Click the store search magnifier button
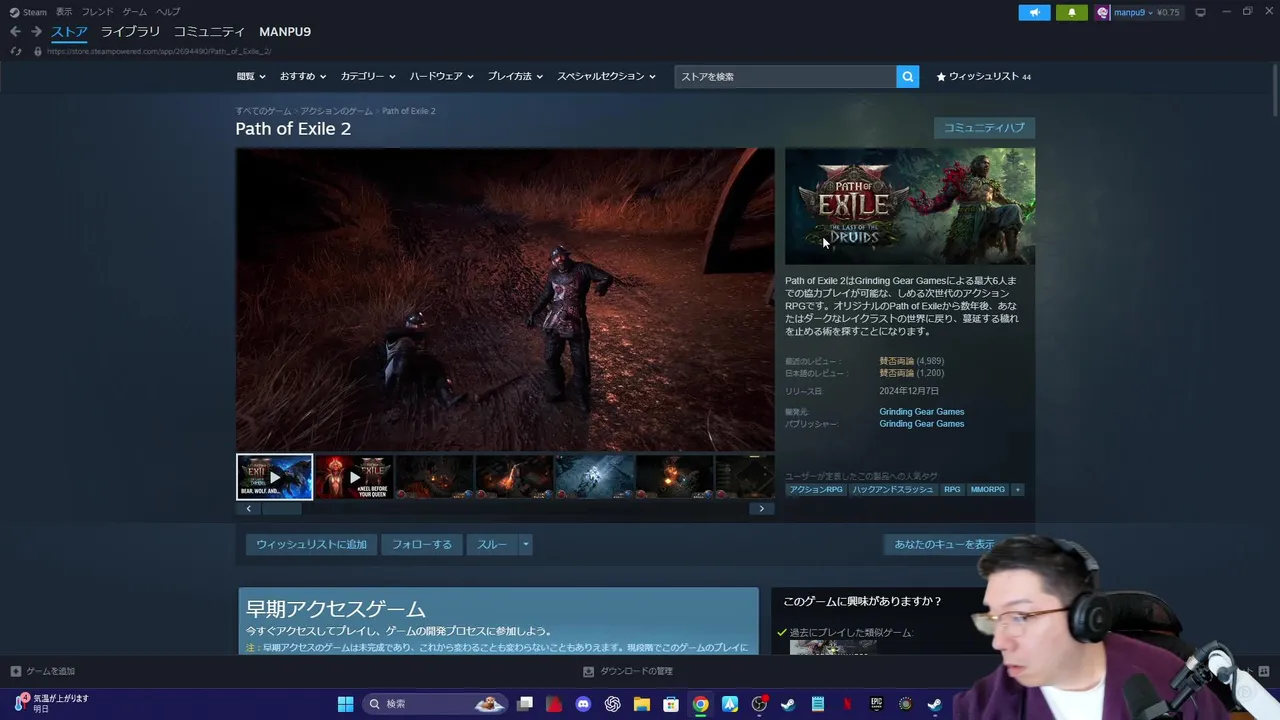The height and width of the screenshot is (720, 1280). tap(907, 76)
